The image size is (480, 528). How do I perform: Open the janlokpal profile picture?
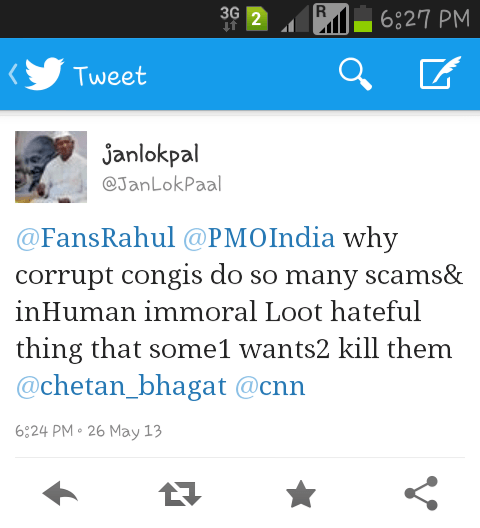point(51,167)
